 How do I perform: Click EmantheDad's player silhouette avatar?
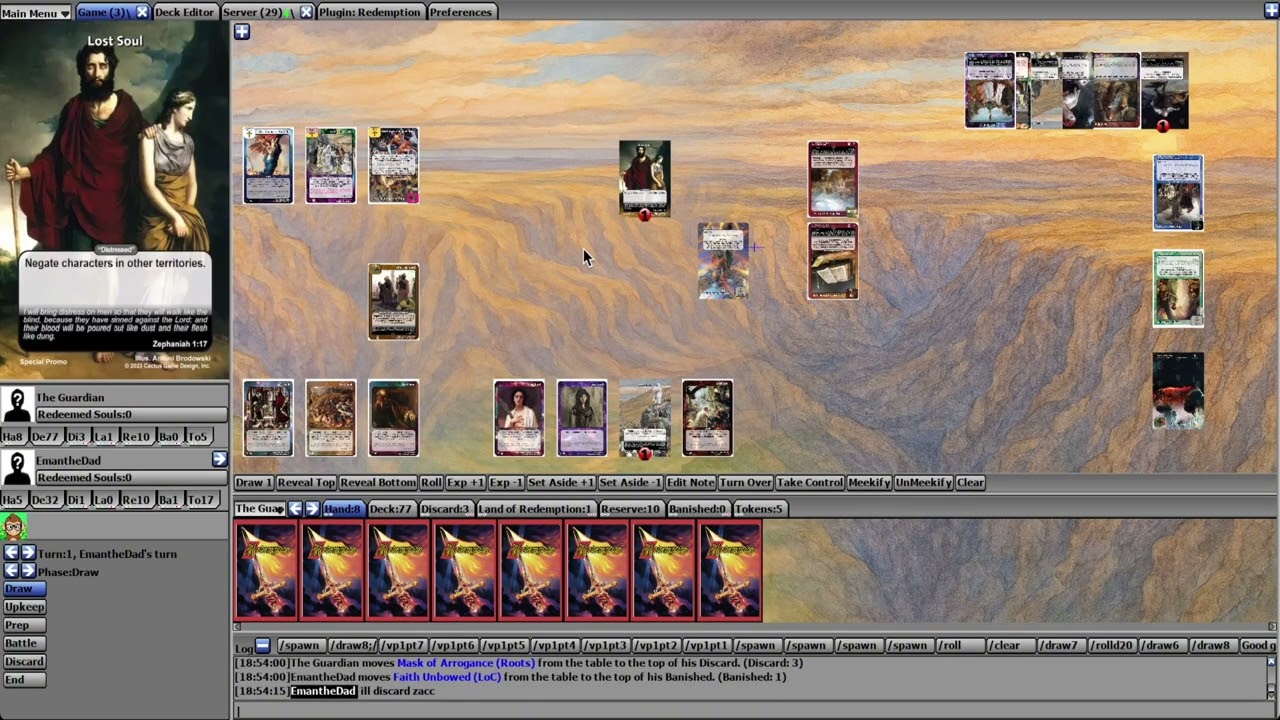pos(17,468)
